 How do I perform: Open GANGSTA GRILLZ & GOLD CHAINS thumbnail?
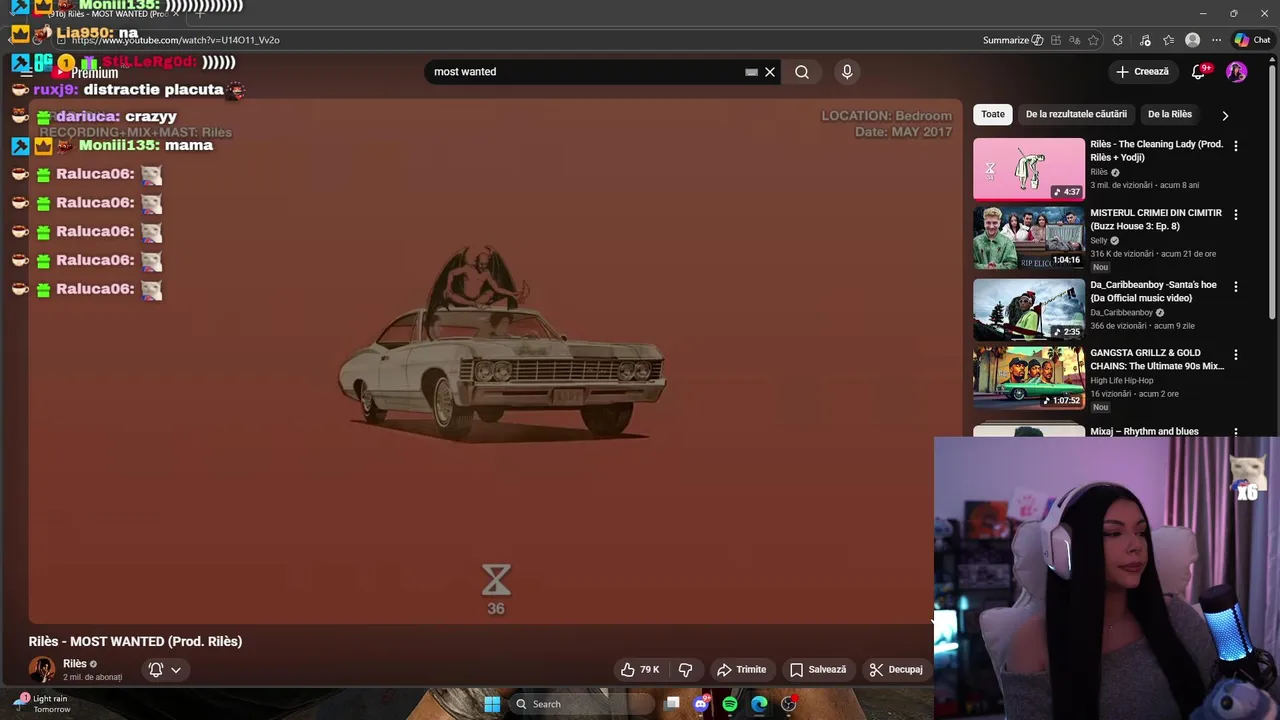coord(1029,378)
